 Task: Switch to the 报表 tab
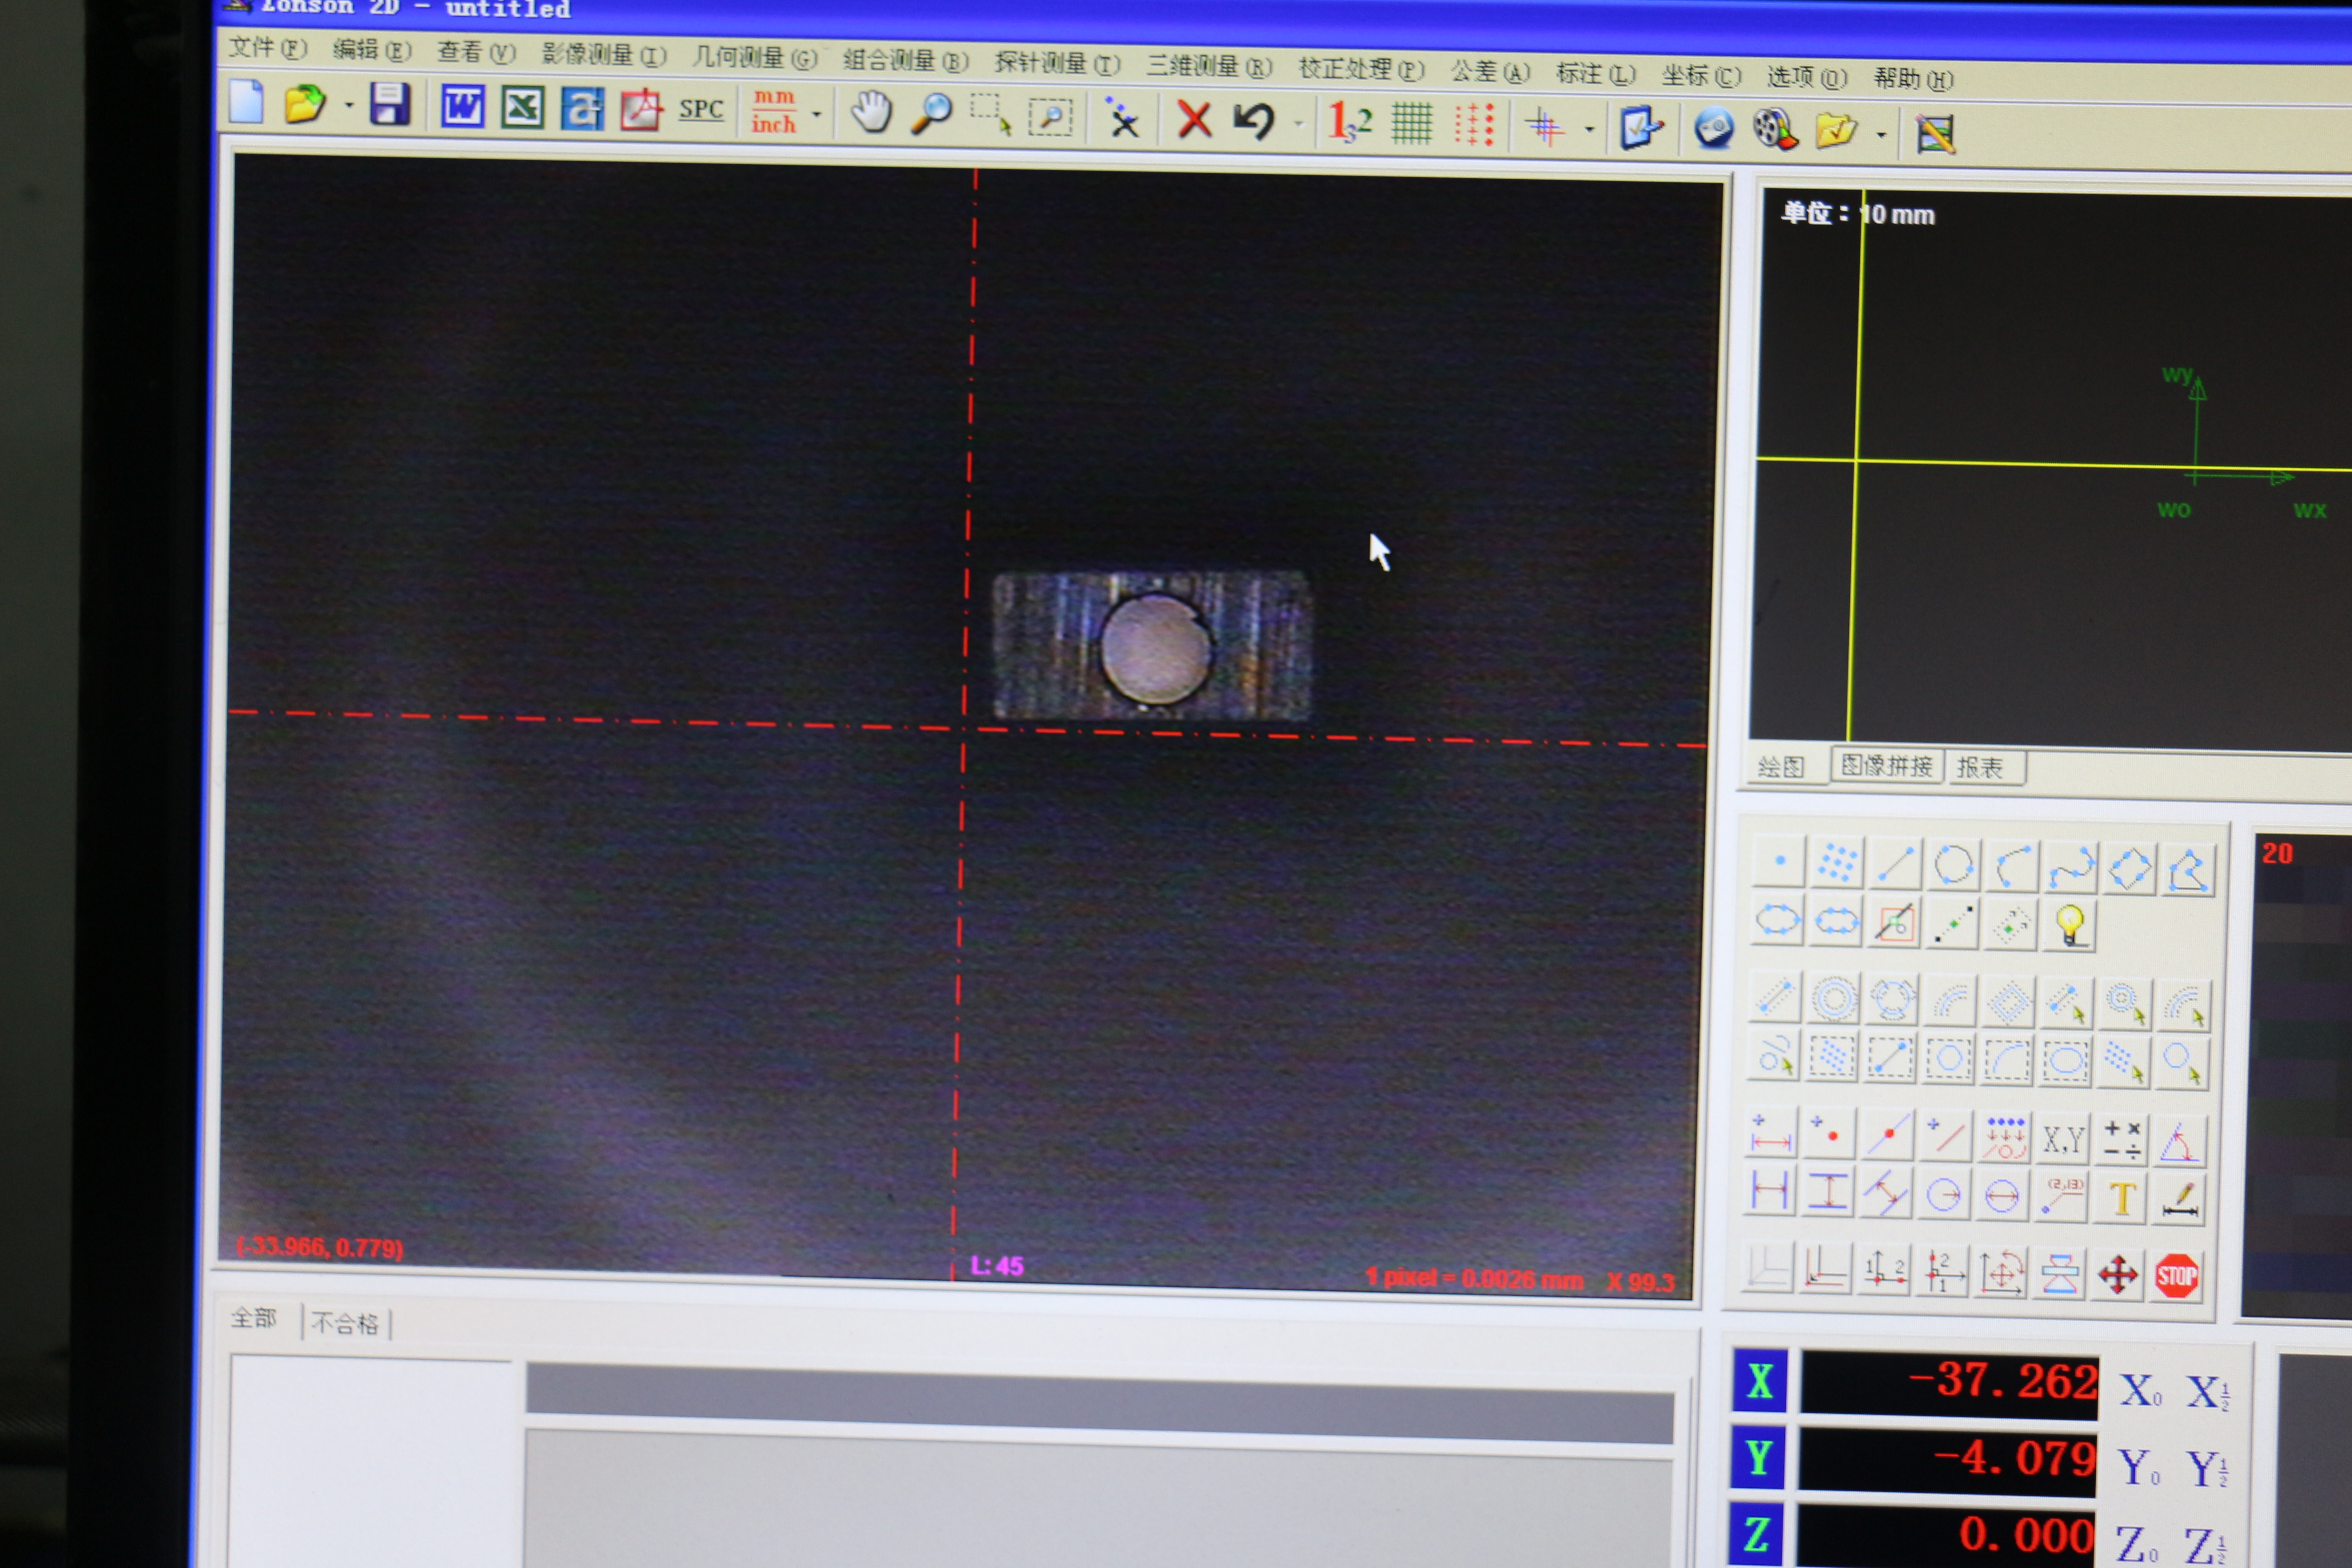coord(1980,768)
